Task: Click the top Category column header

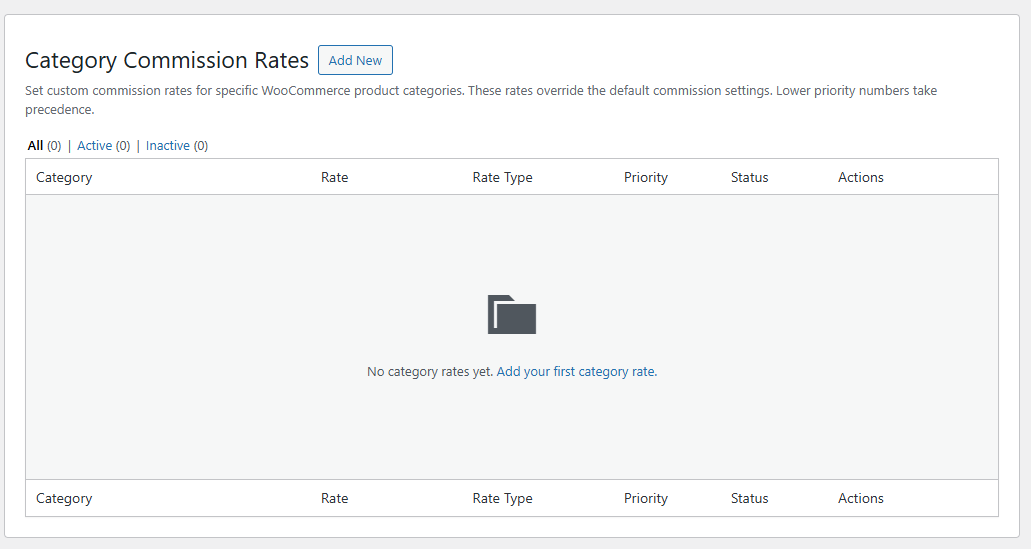Action: coord(64,177)
